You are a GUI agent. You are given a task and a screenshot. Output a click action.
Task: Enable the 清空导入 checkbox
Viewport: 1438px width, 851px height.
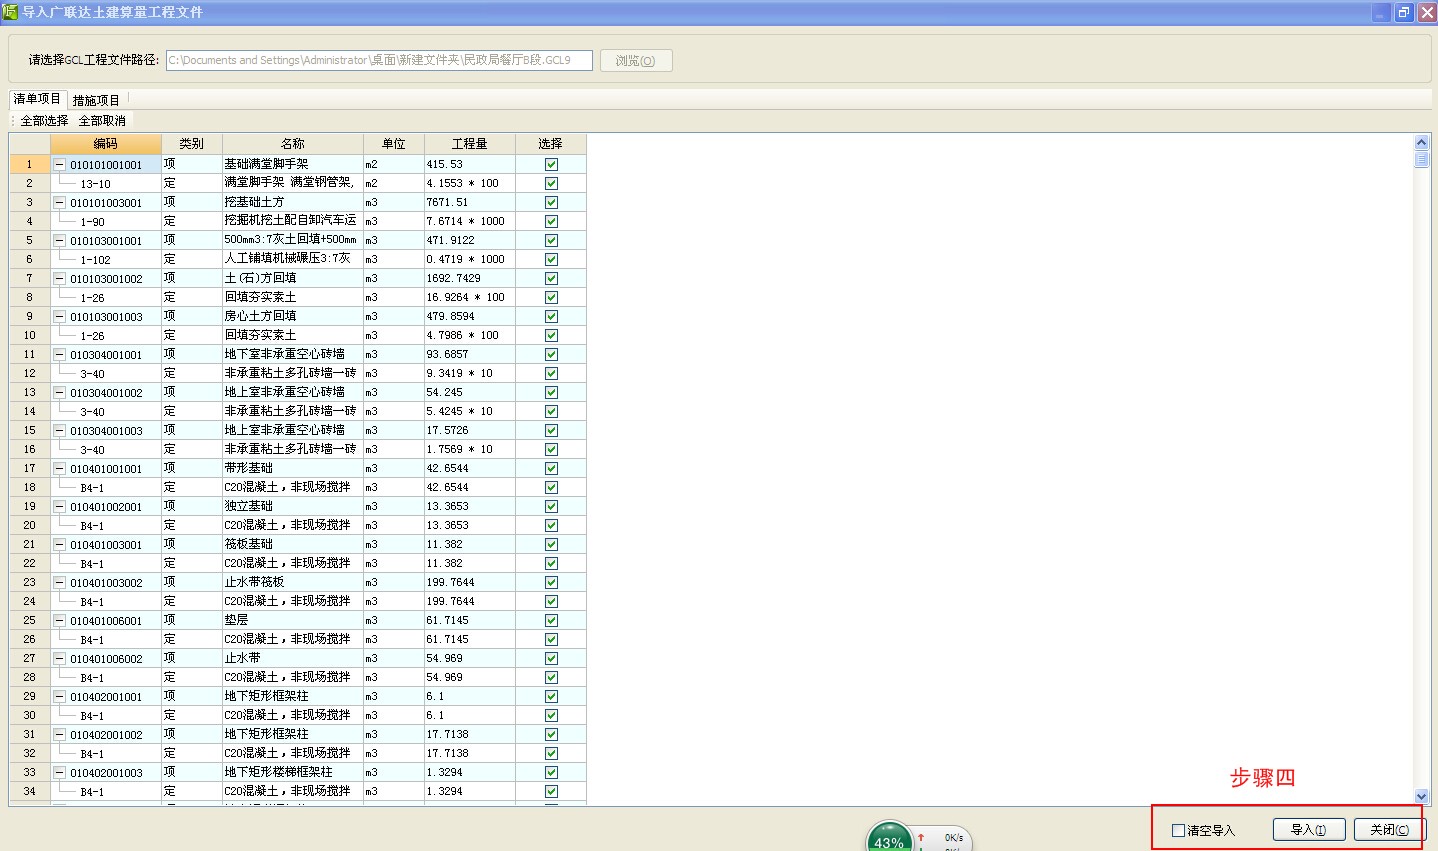[x=1178, y=830]
